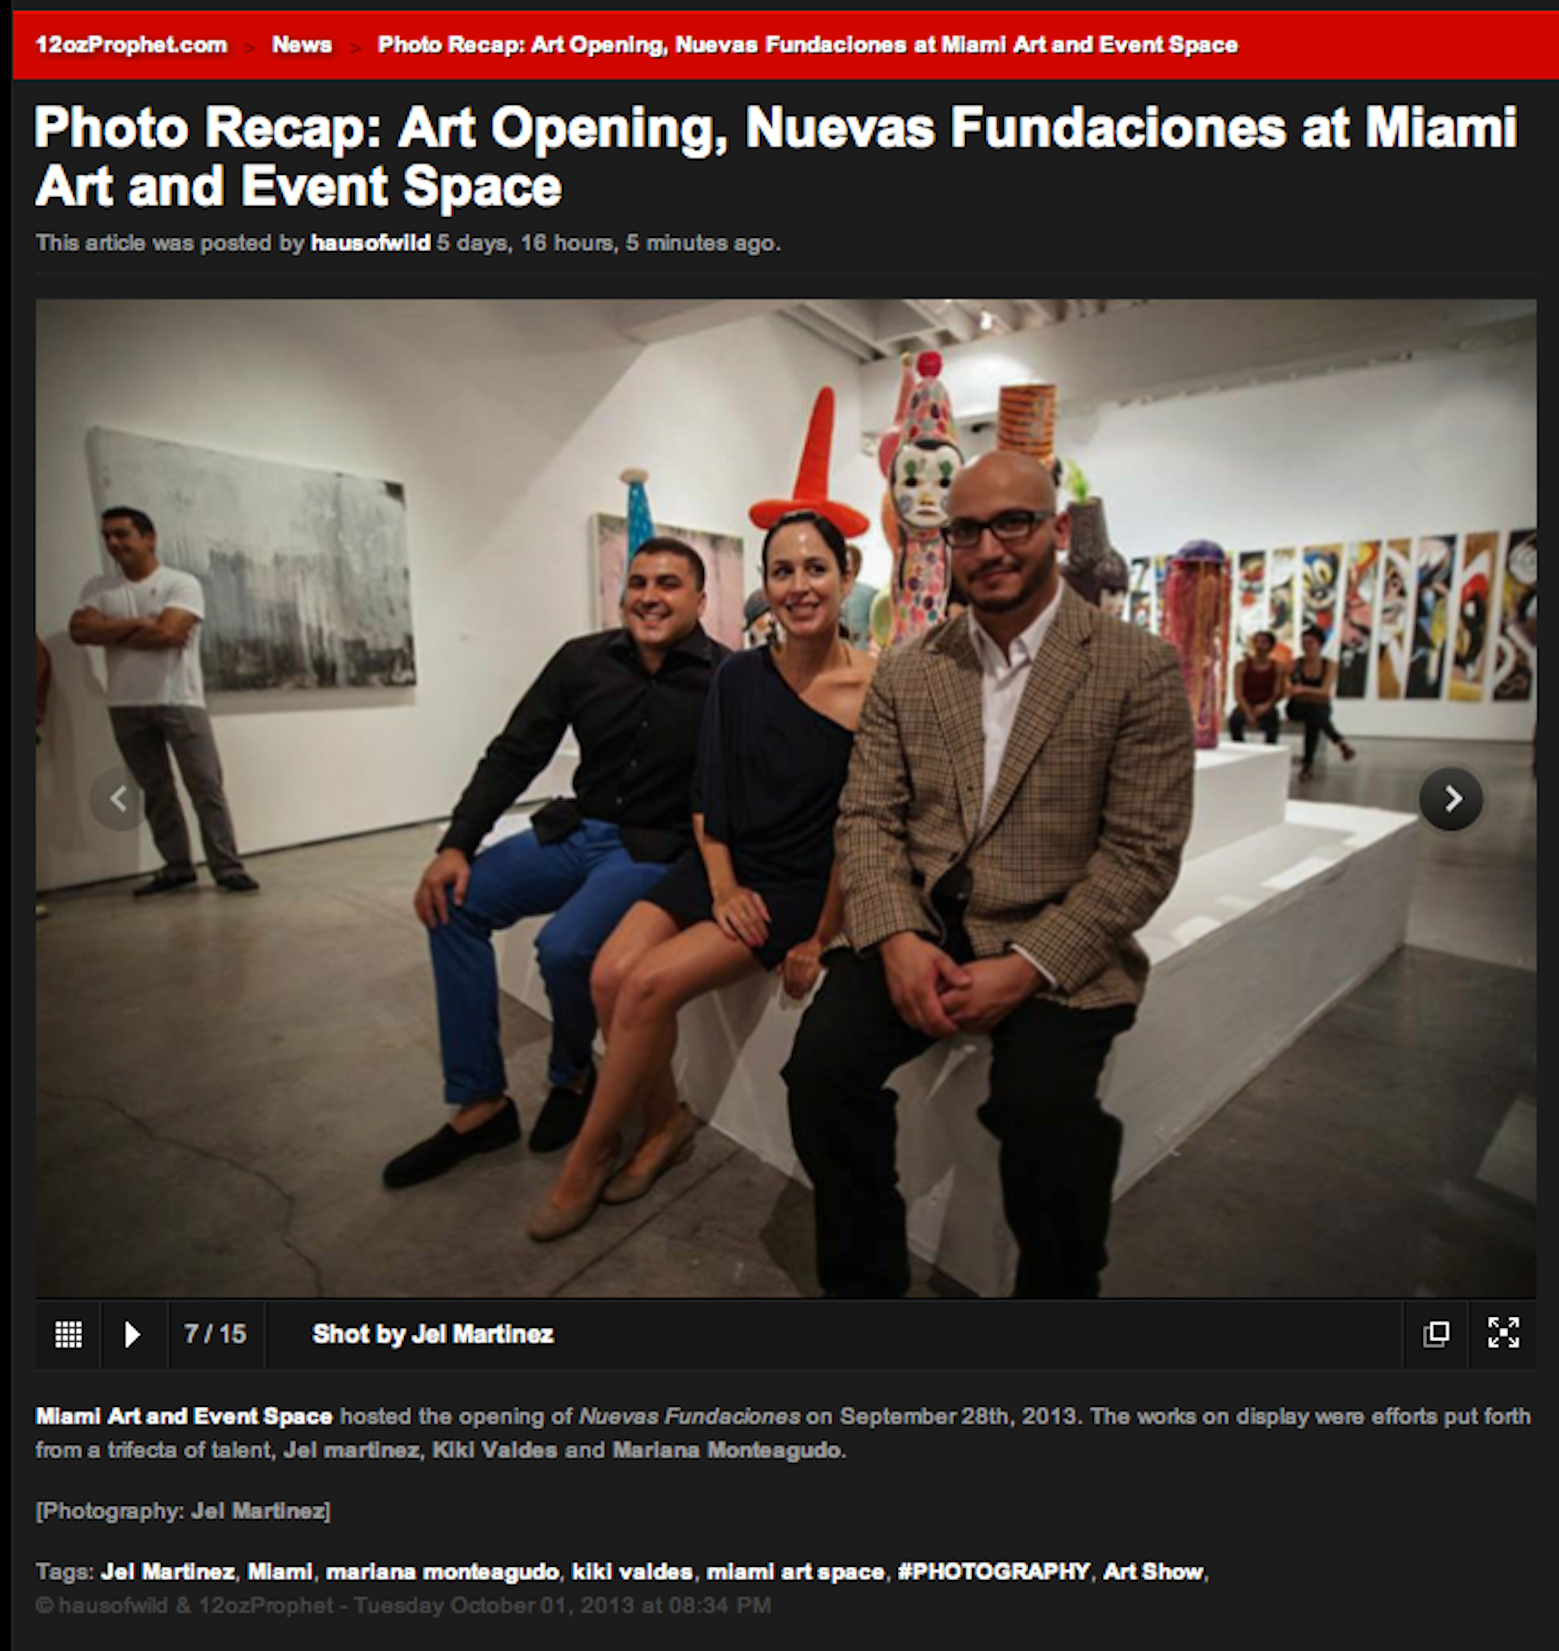
Task: Select the #PHOTOGRAPHY tag
Action: [x=994, y=1572]
